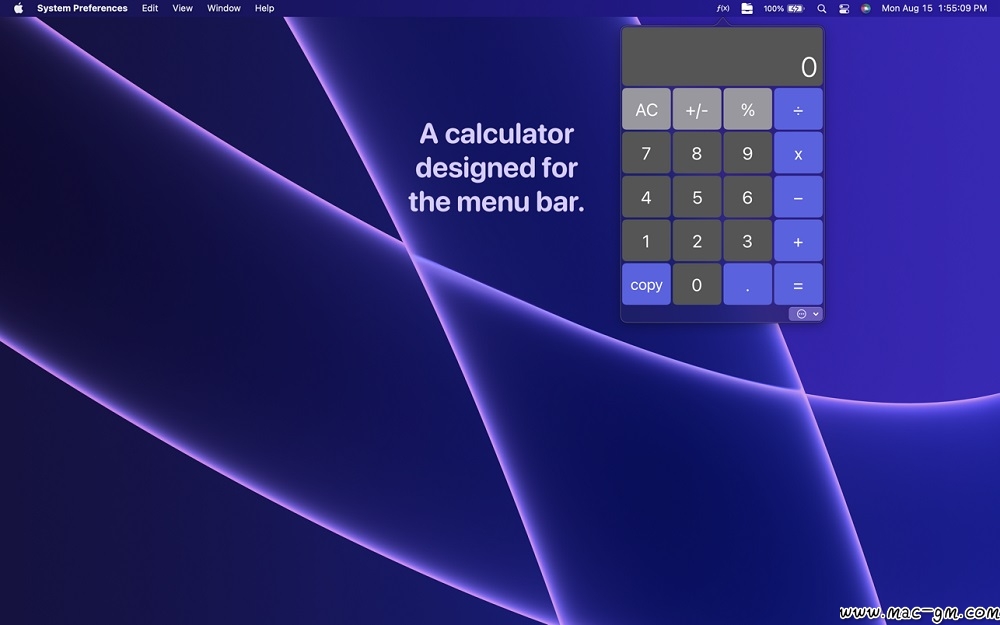
Task: Click calculator digit 3
Action: (747, 241)
